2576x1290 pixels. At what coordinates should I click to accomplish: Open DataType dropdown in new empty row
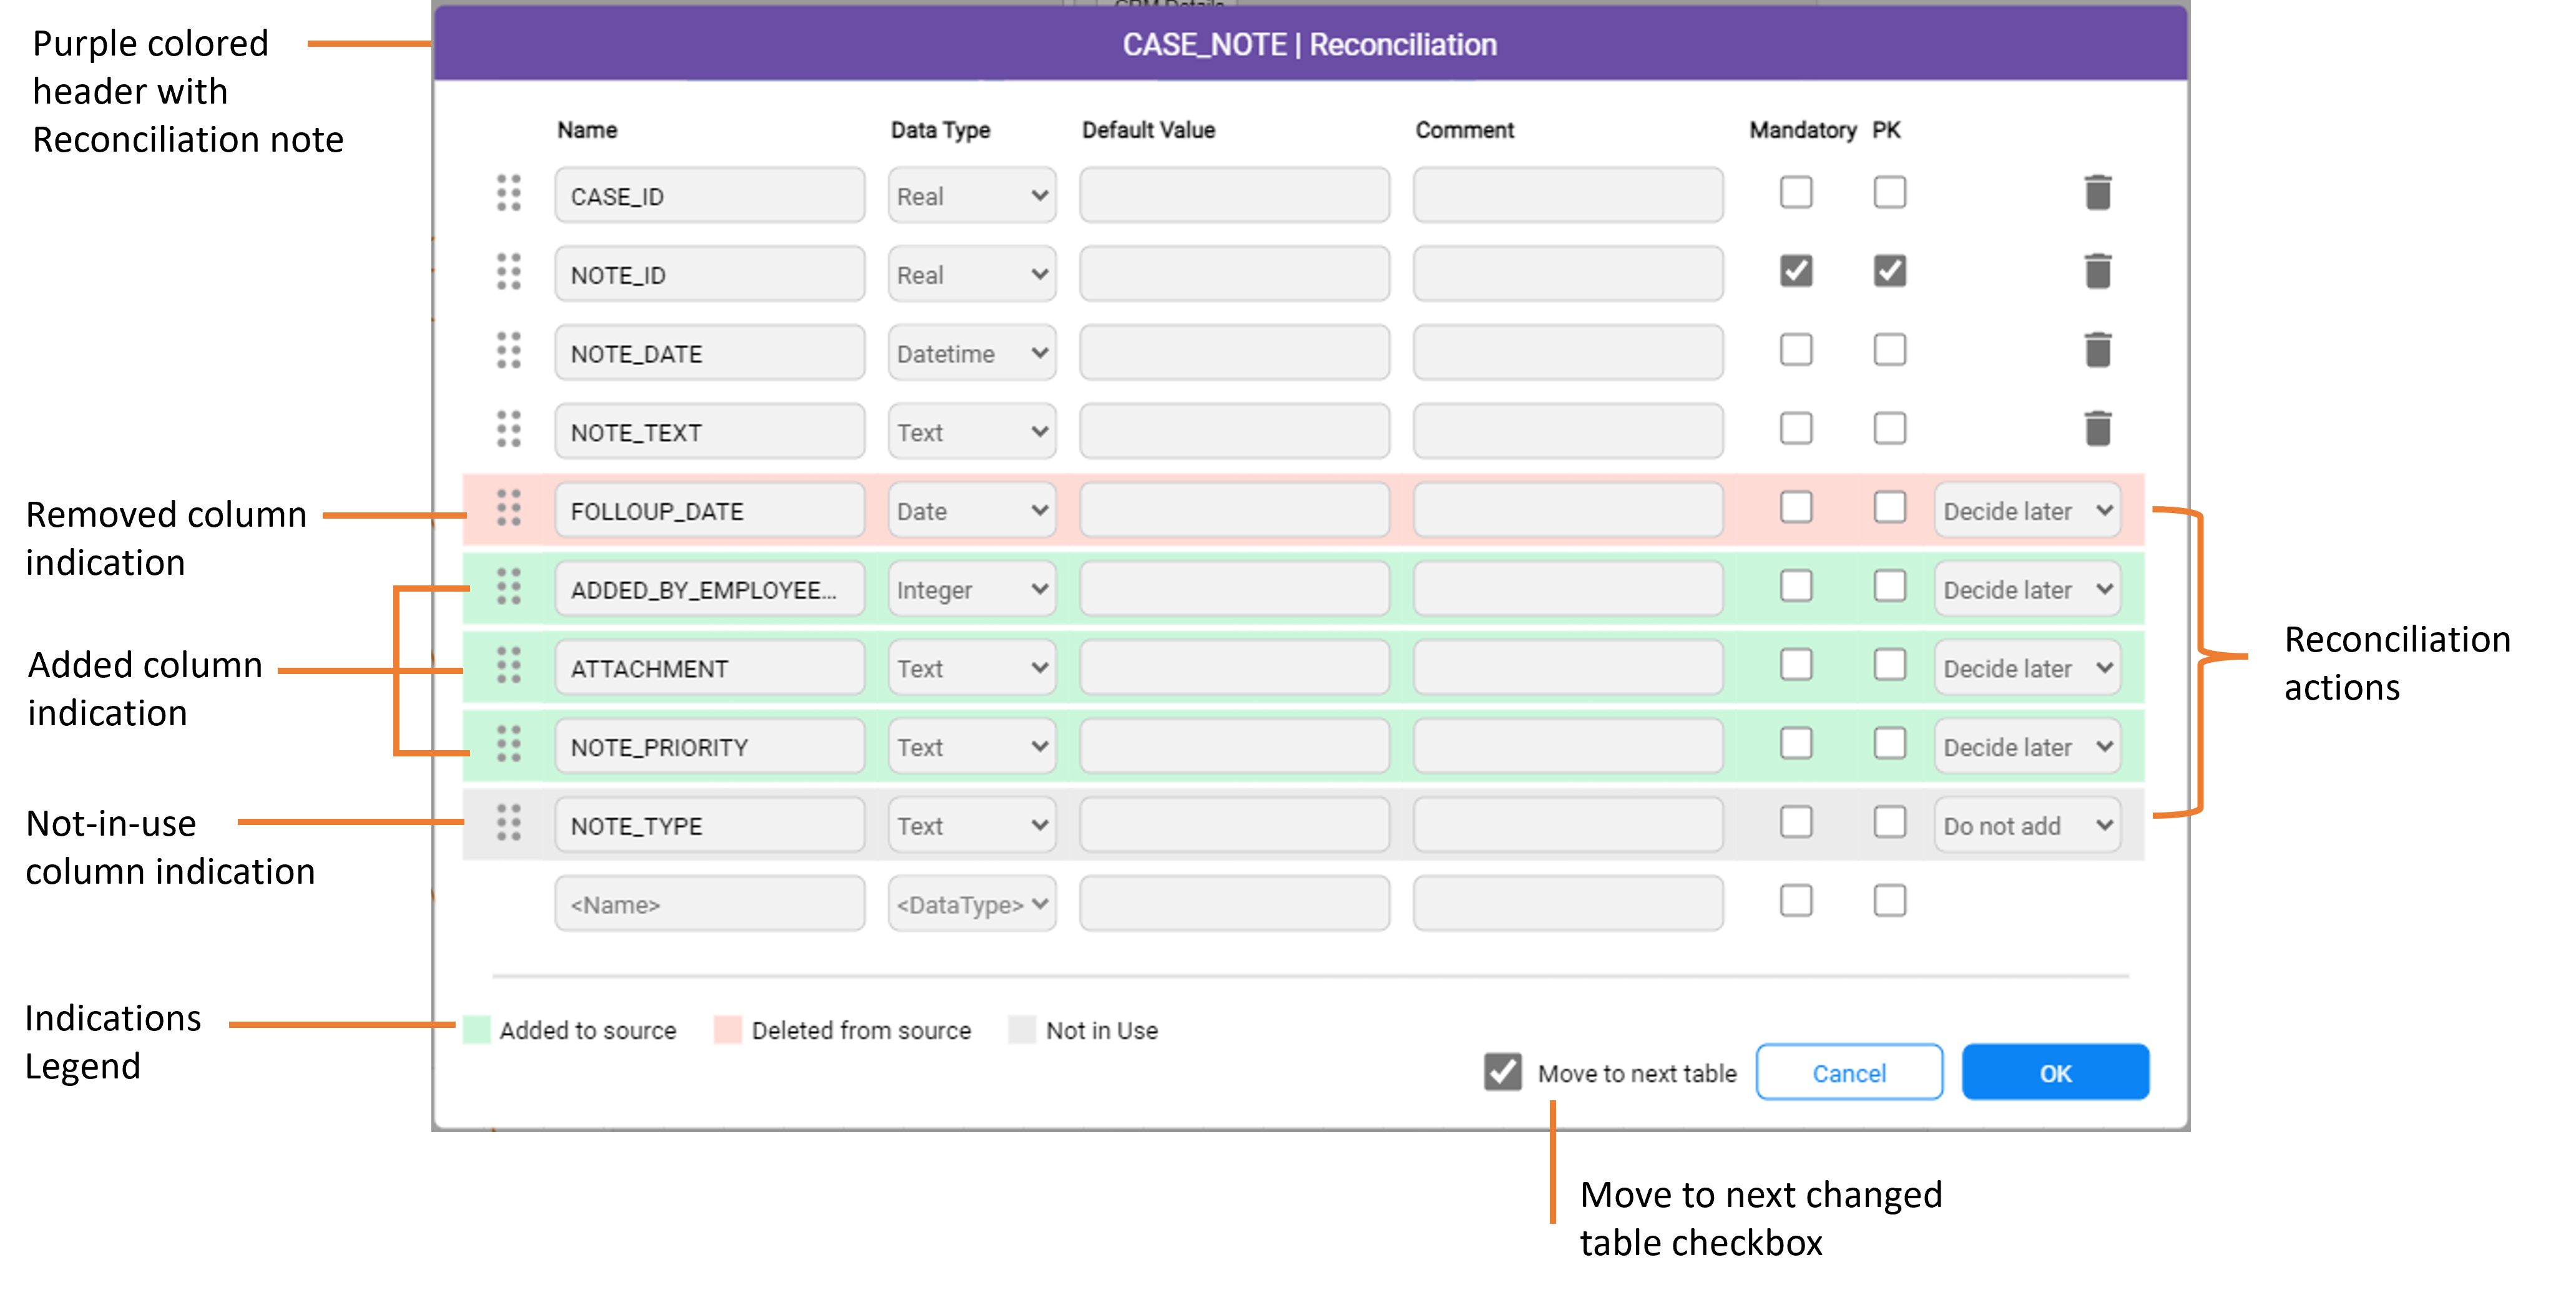(971, 904)
